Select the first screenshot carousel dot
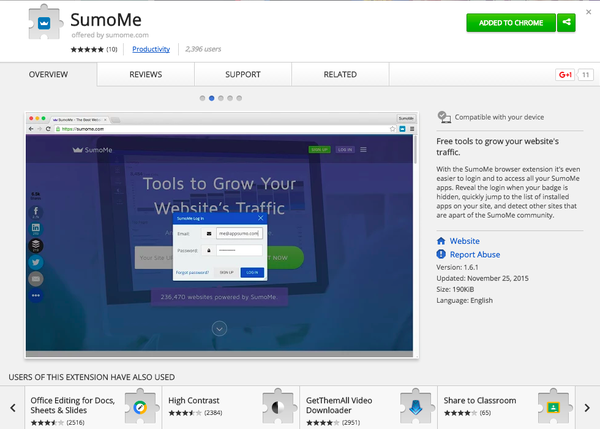The height and width of the screenshot is (429, 600). click(202, 98)
